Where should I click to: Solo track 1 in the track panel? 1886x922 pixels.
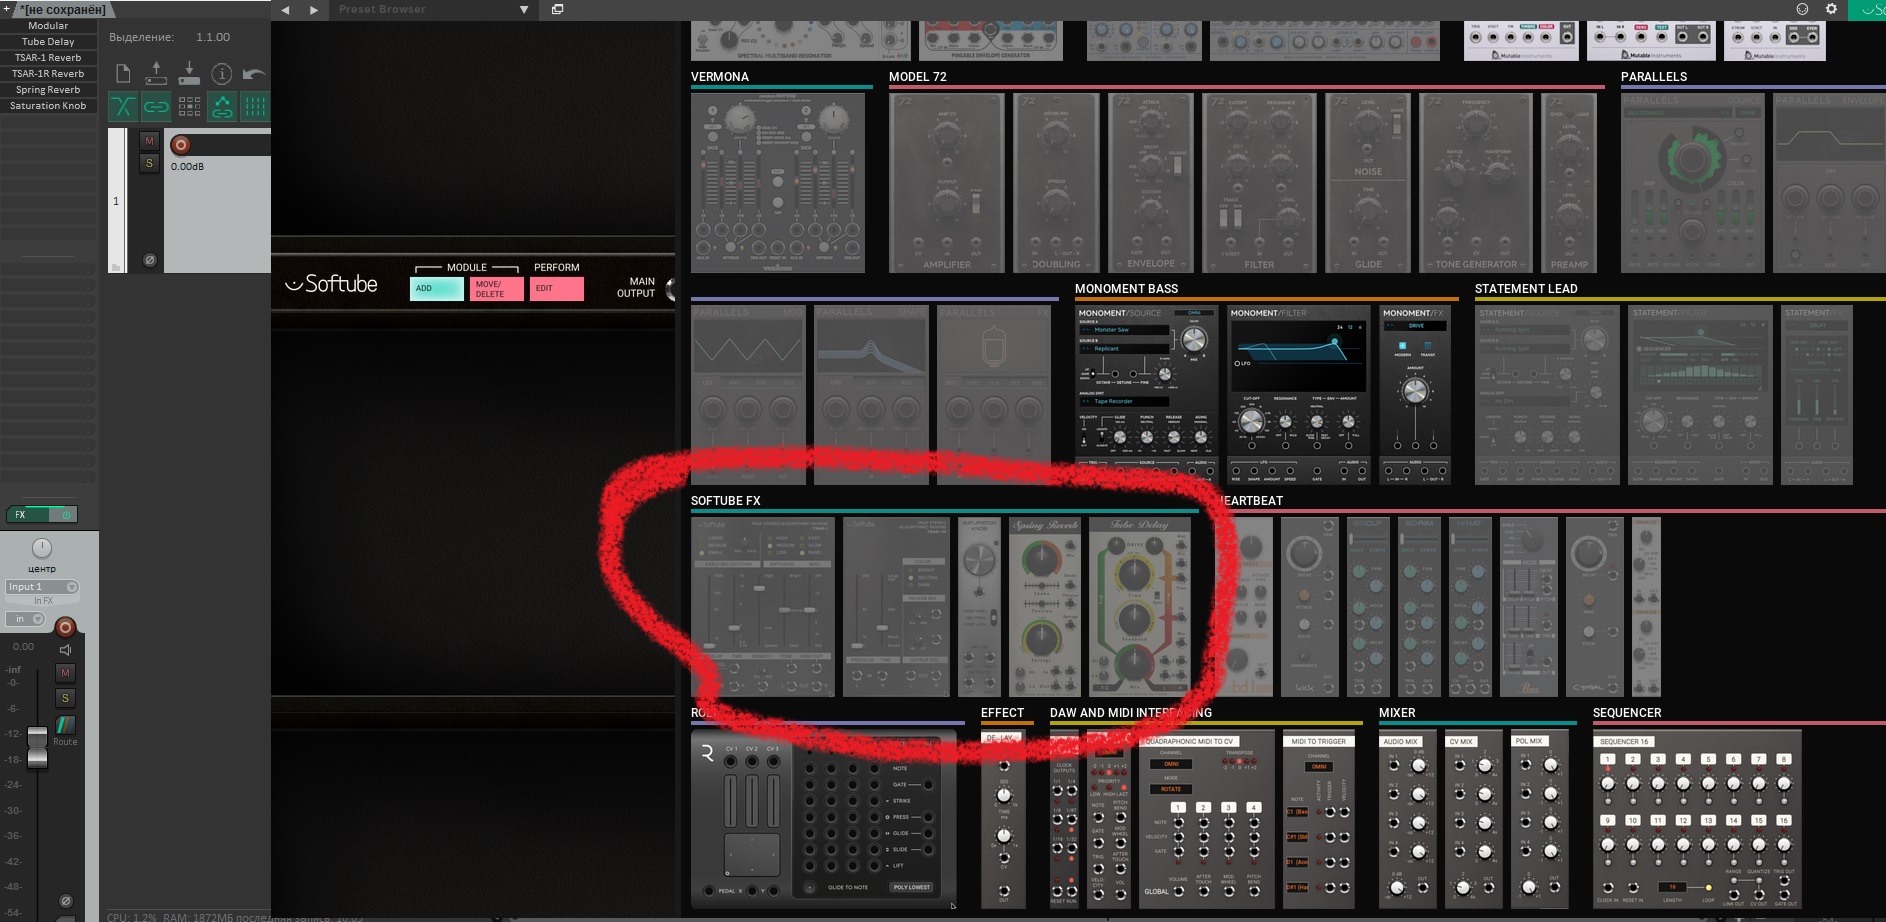pos(149,163)
